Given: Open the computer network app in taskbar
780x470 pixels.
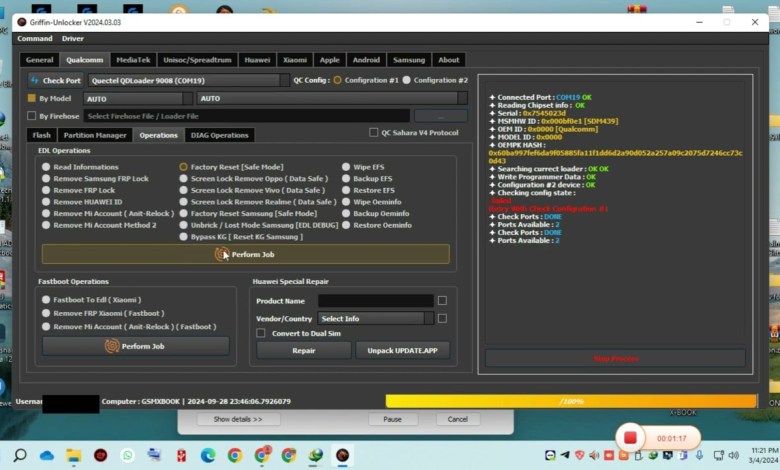Looking at the screenshot, I should [x=154, y=455].
